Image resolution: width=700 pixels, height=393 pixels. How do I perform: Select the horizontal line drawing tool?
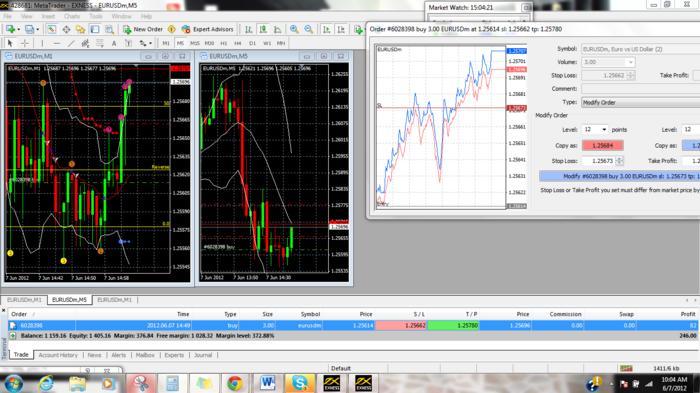click(x=57, y=43)
